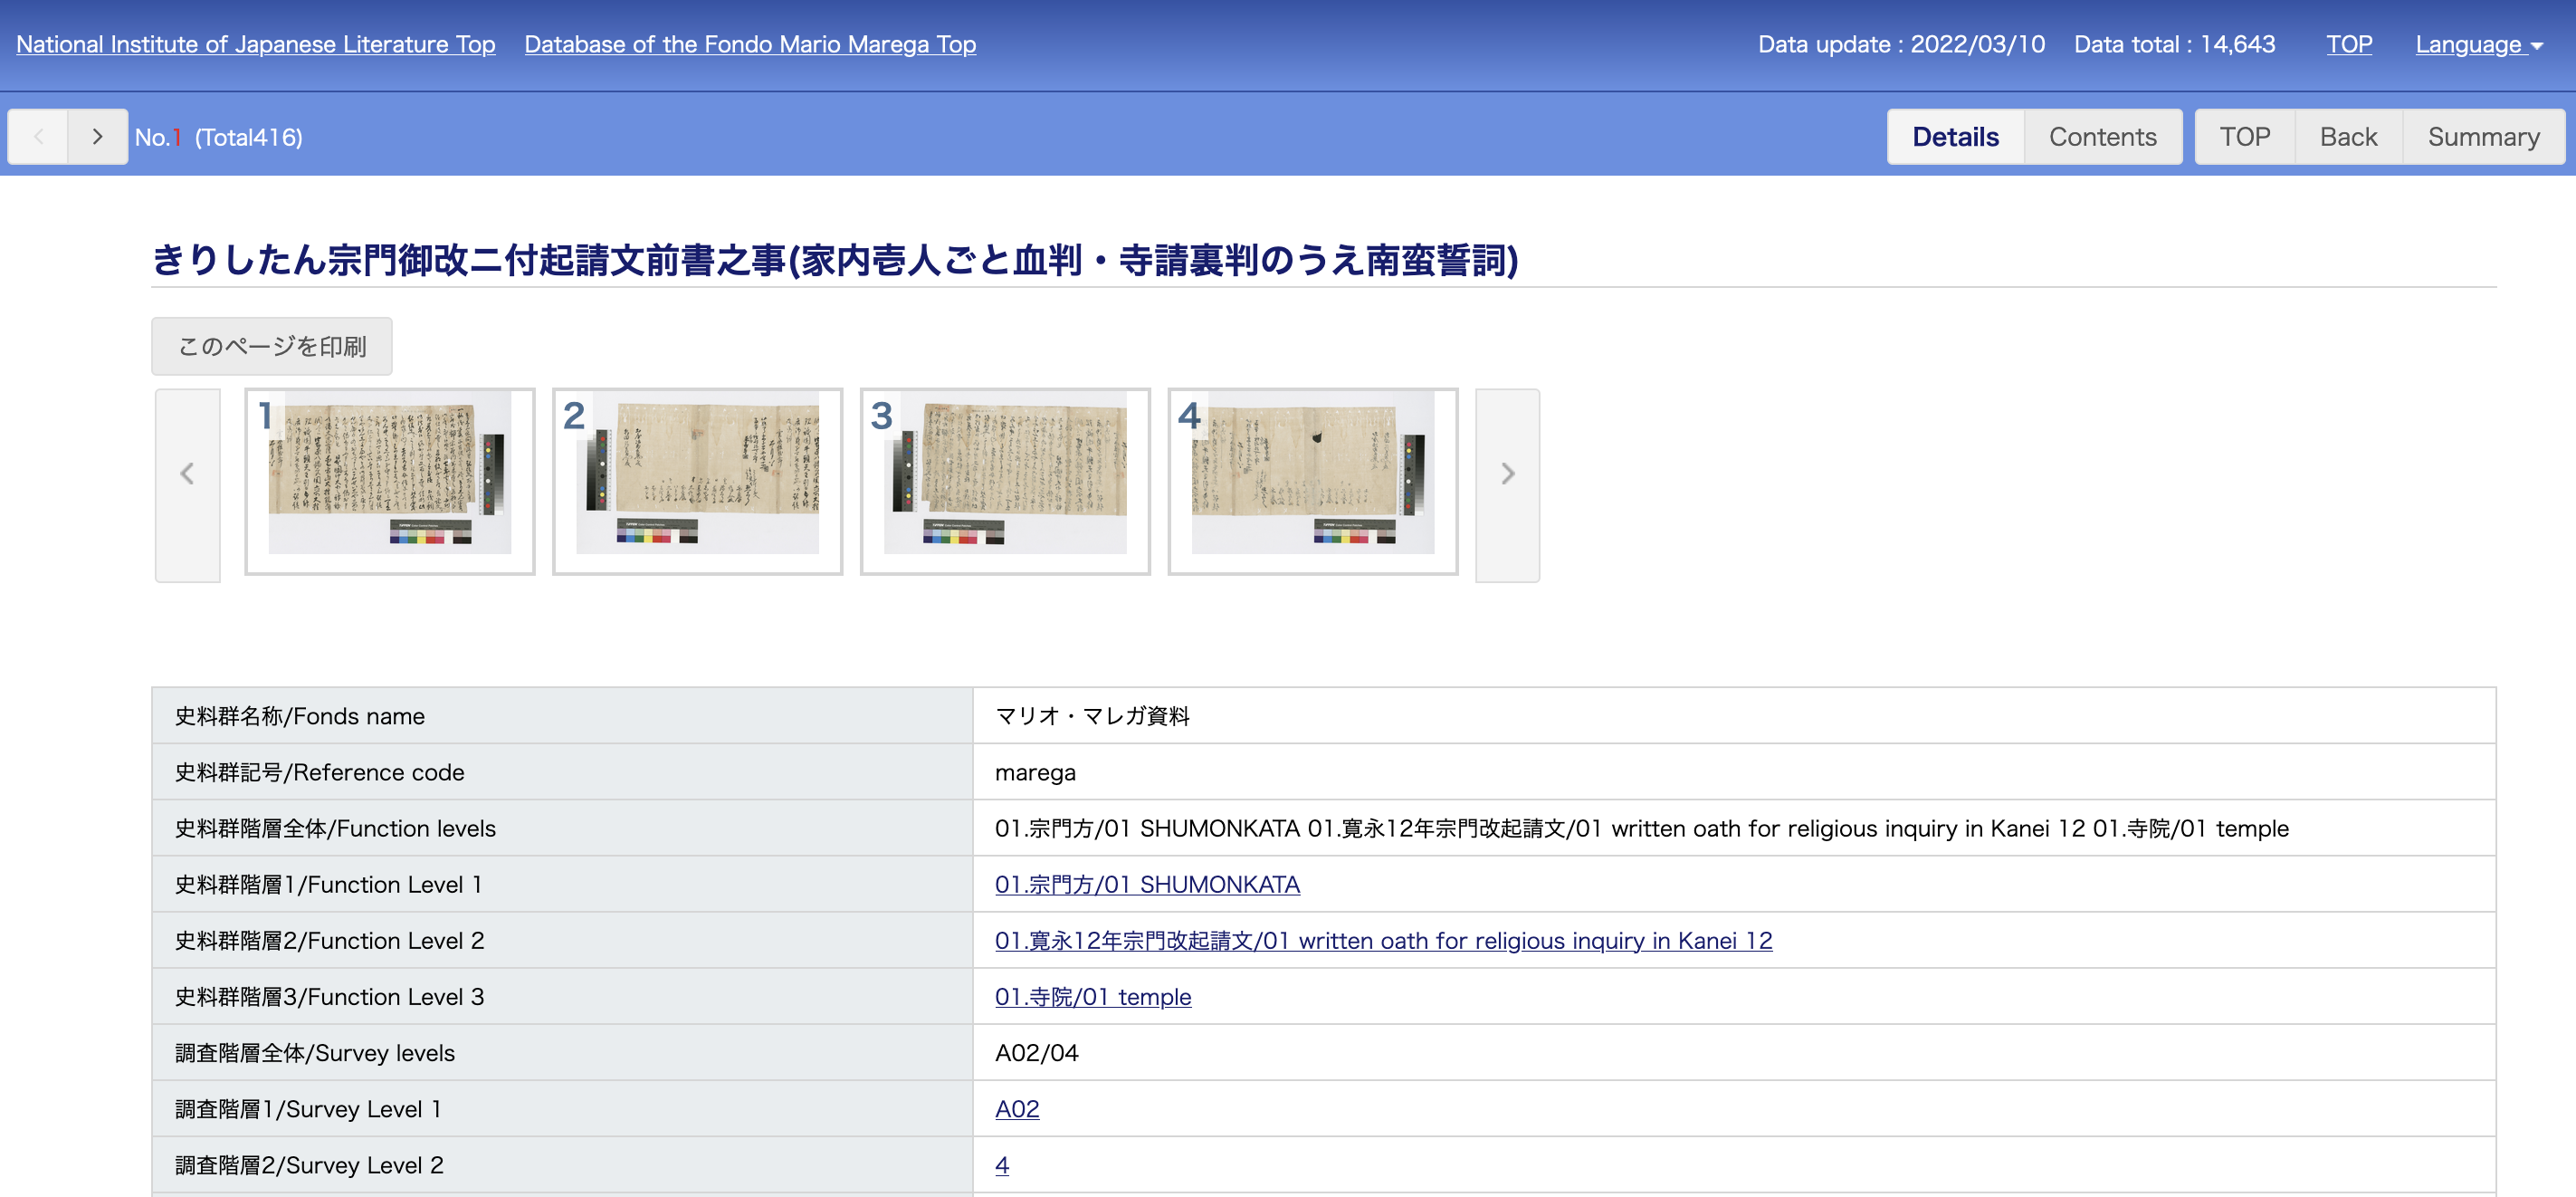Switch to the Contents tab
The width and height of the screenshot is (2576, 1197).
pyautogui.click(x=2102, y=137)
